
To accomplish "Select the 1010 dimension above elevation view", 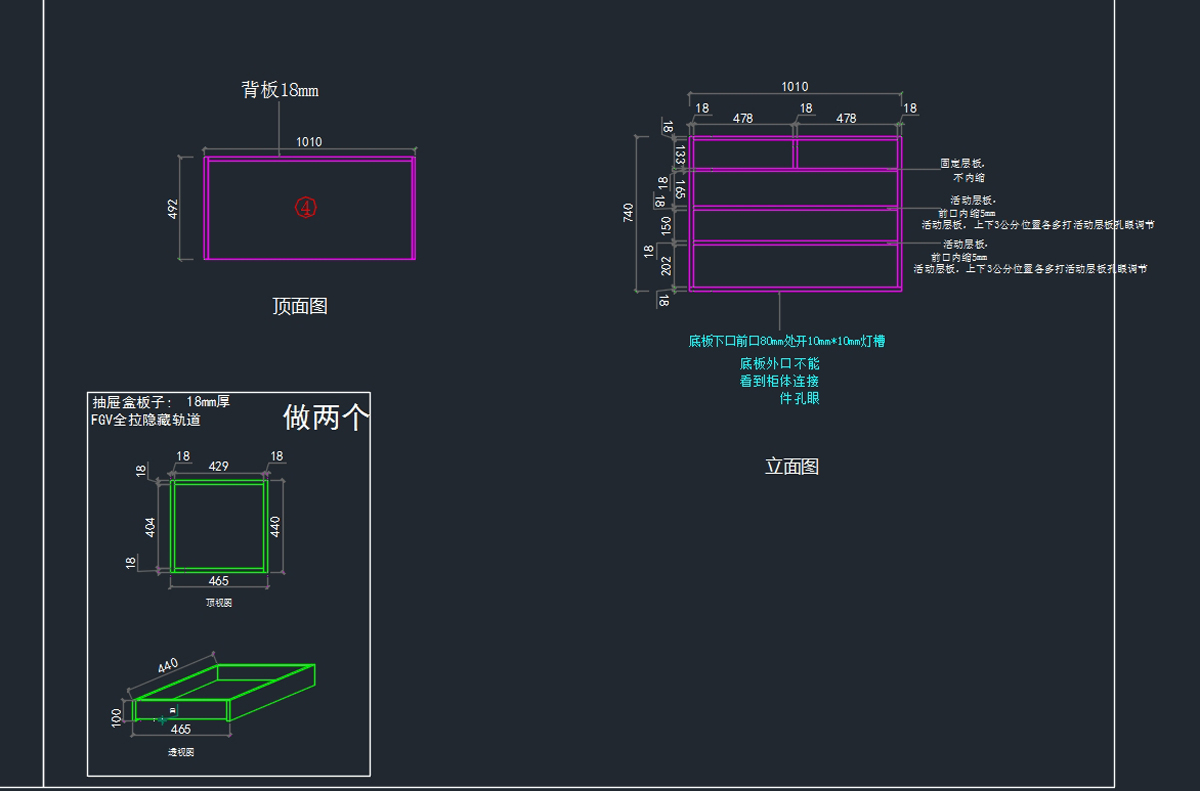I will pos(794,87).
